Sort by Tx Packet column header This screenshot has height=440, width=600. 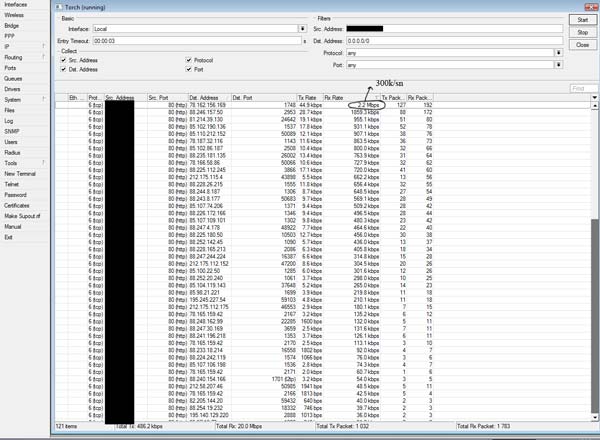coord(393,98)
